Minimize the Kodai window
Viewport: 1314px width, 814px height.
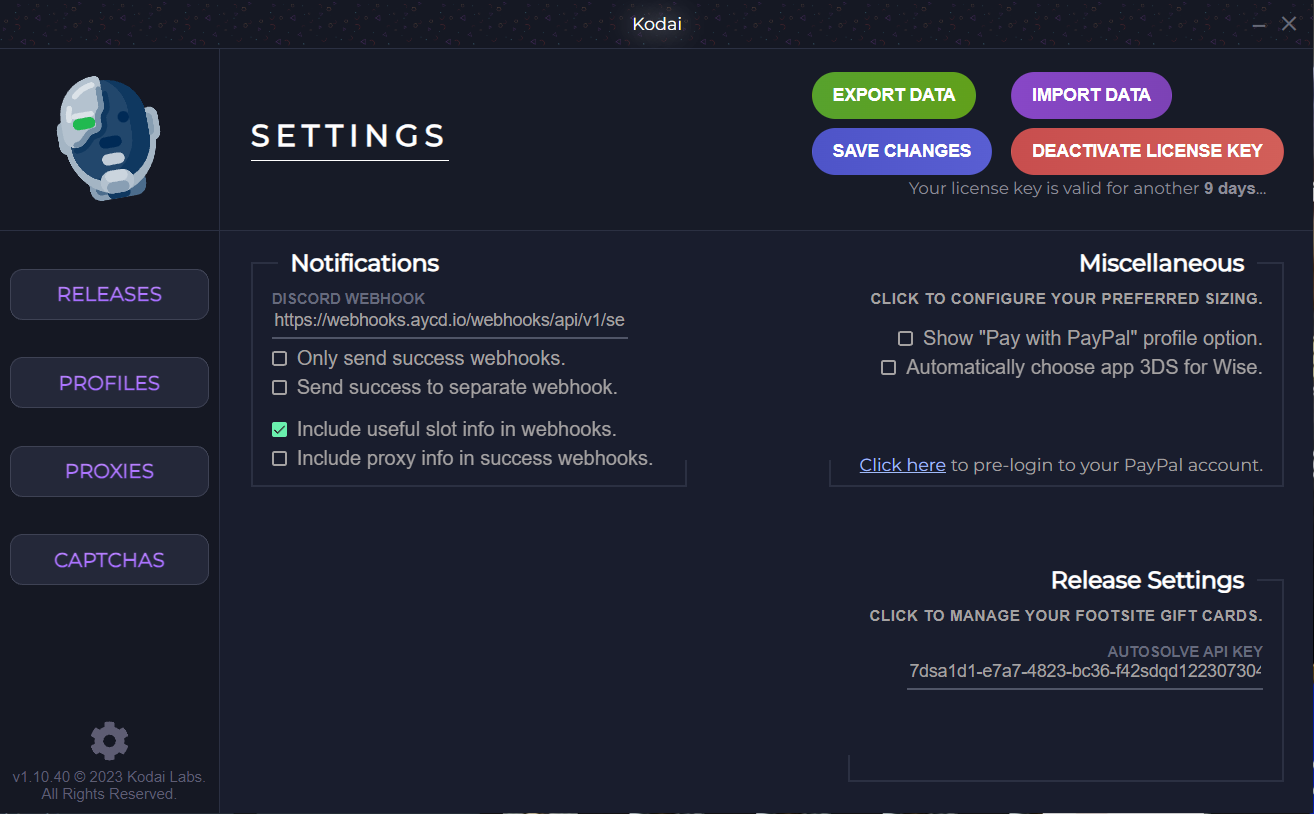point(1259,25)
